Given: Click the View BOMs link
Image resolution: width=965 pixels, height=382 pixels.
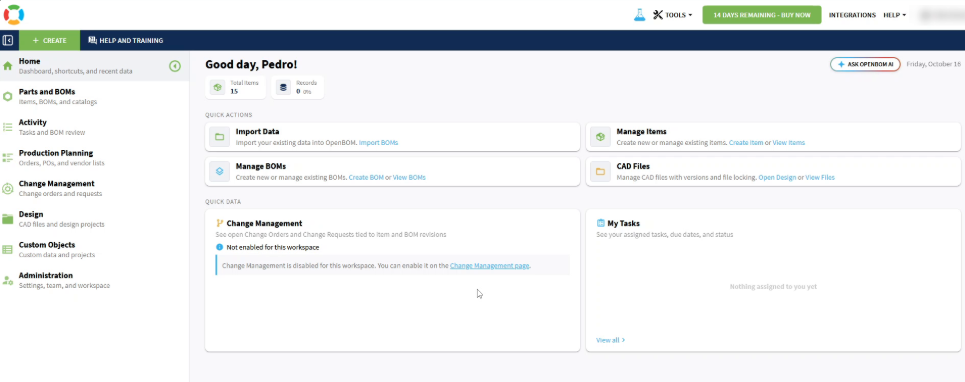Looking at the screenshot, I should pyautogui.click(x=409, y=177).
